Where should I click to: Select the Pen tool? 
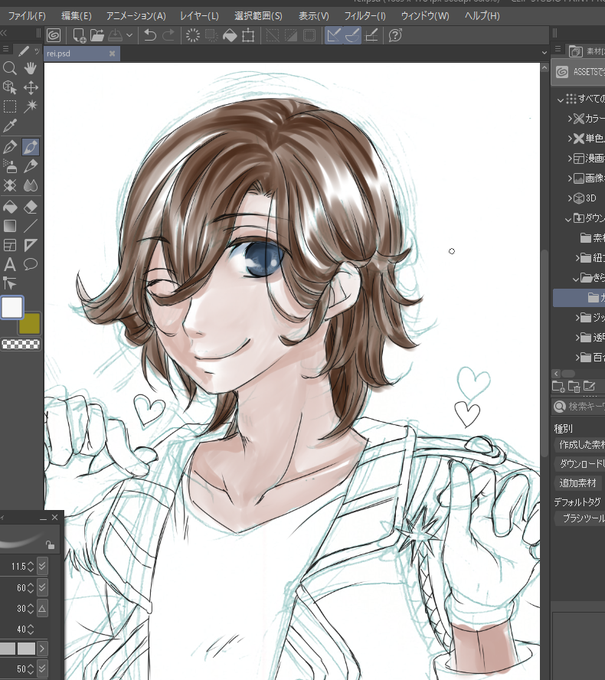(x=10, y=147)
